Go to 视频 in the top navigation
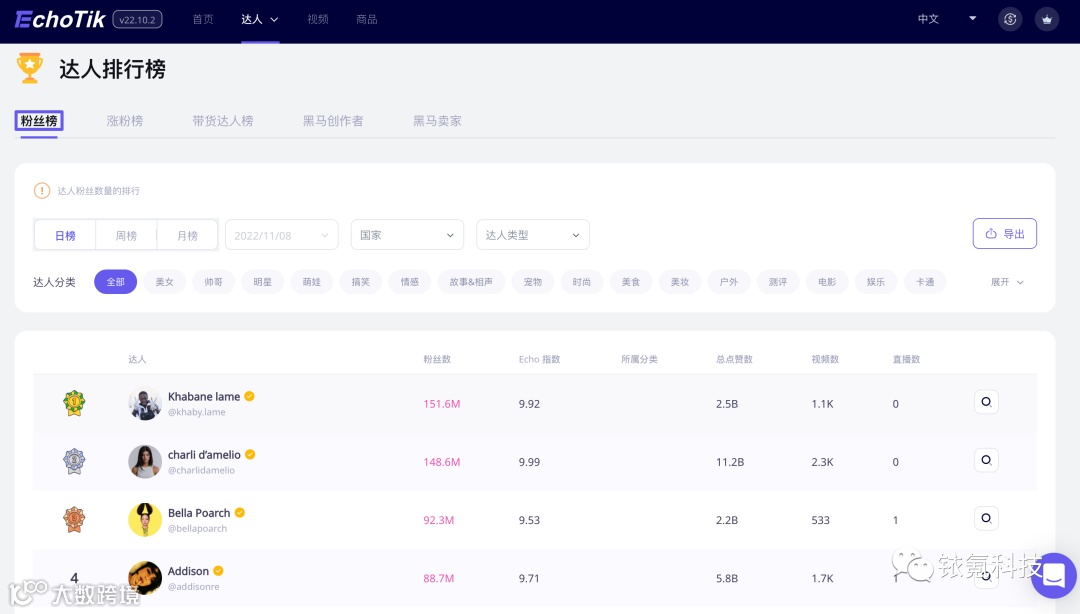 [318, 19]
